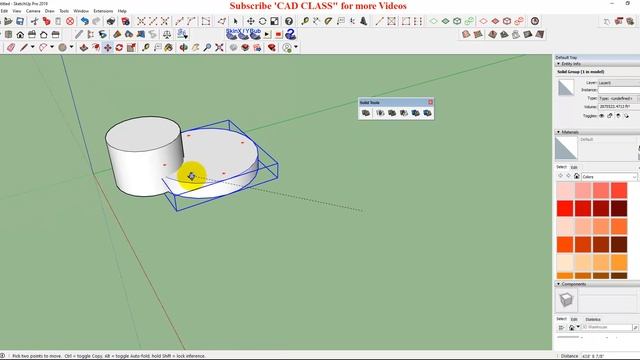Close the Solid Tools floating toolbar
This screenshot has width=640, height=360.
point(430,102)
